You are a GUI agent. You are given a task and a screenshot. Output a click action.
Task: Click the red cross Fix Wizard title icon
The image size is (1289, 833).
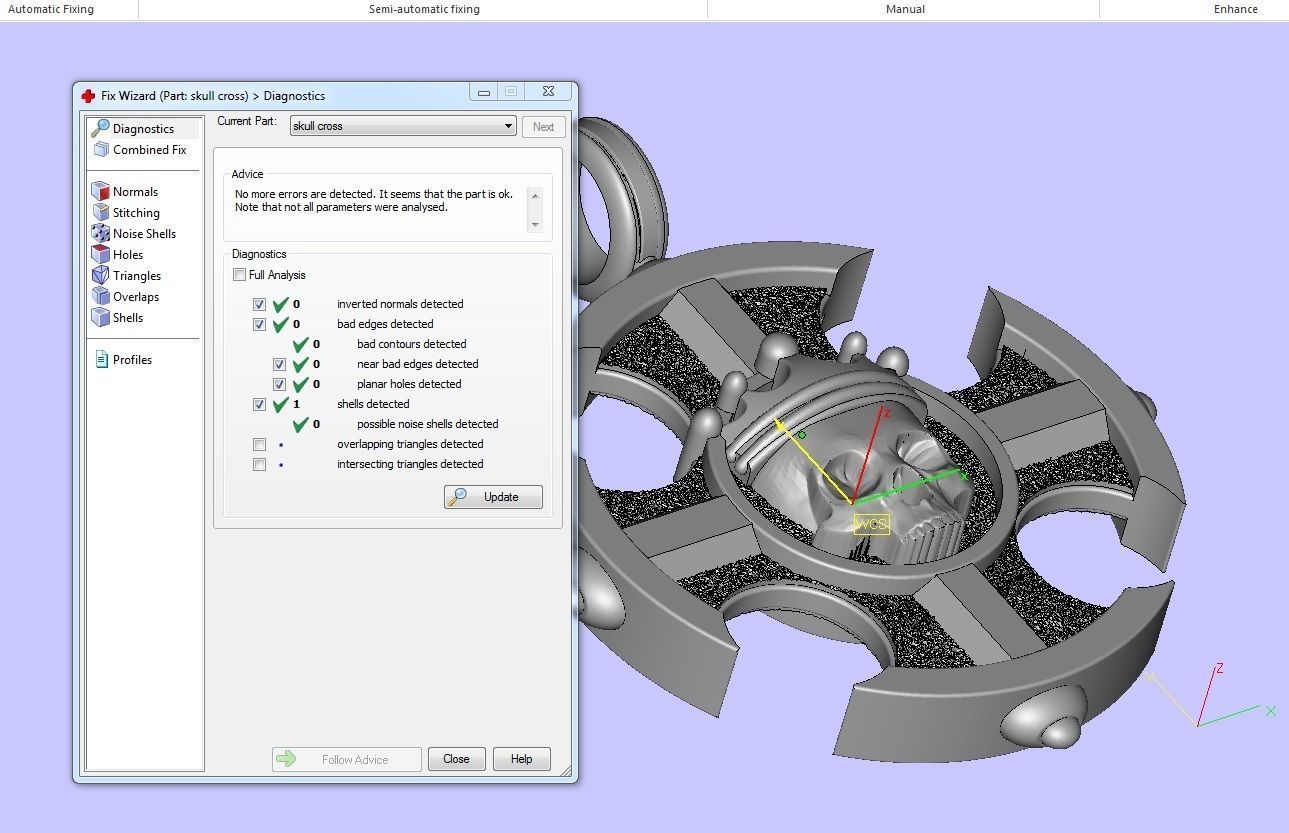click(x=88, y=96)
